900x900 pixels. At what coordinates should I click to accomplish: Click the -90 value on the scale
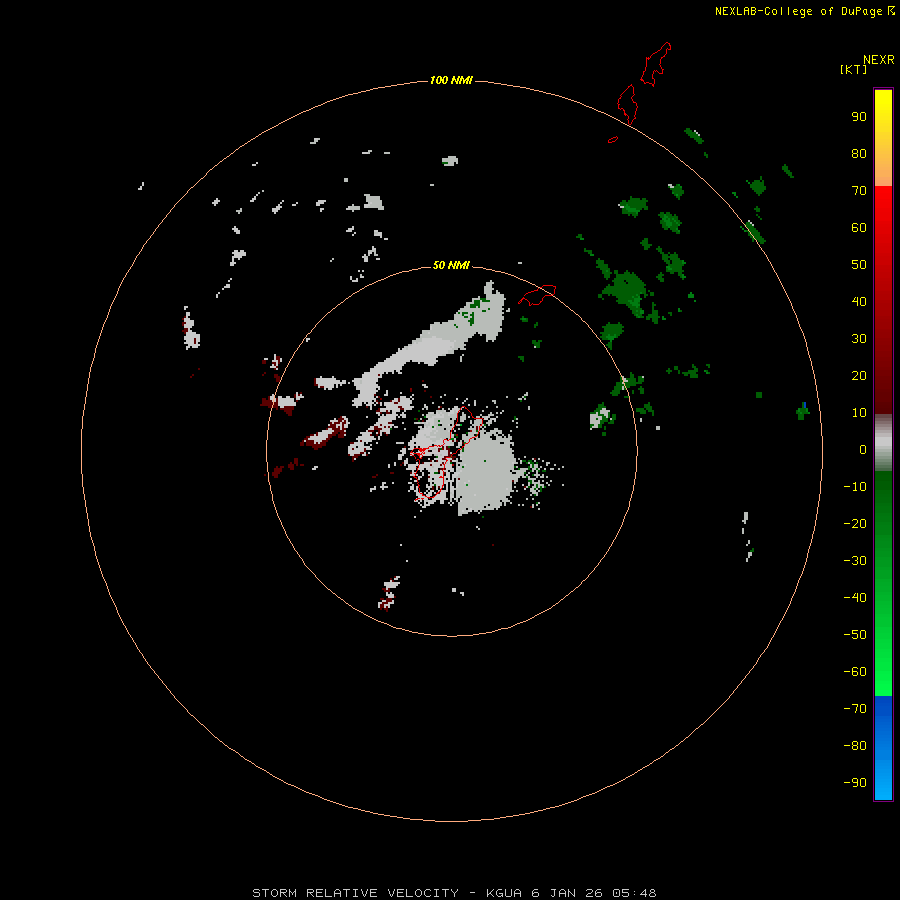[x=855, y=783]
